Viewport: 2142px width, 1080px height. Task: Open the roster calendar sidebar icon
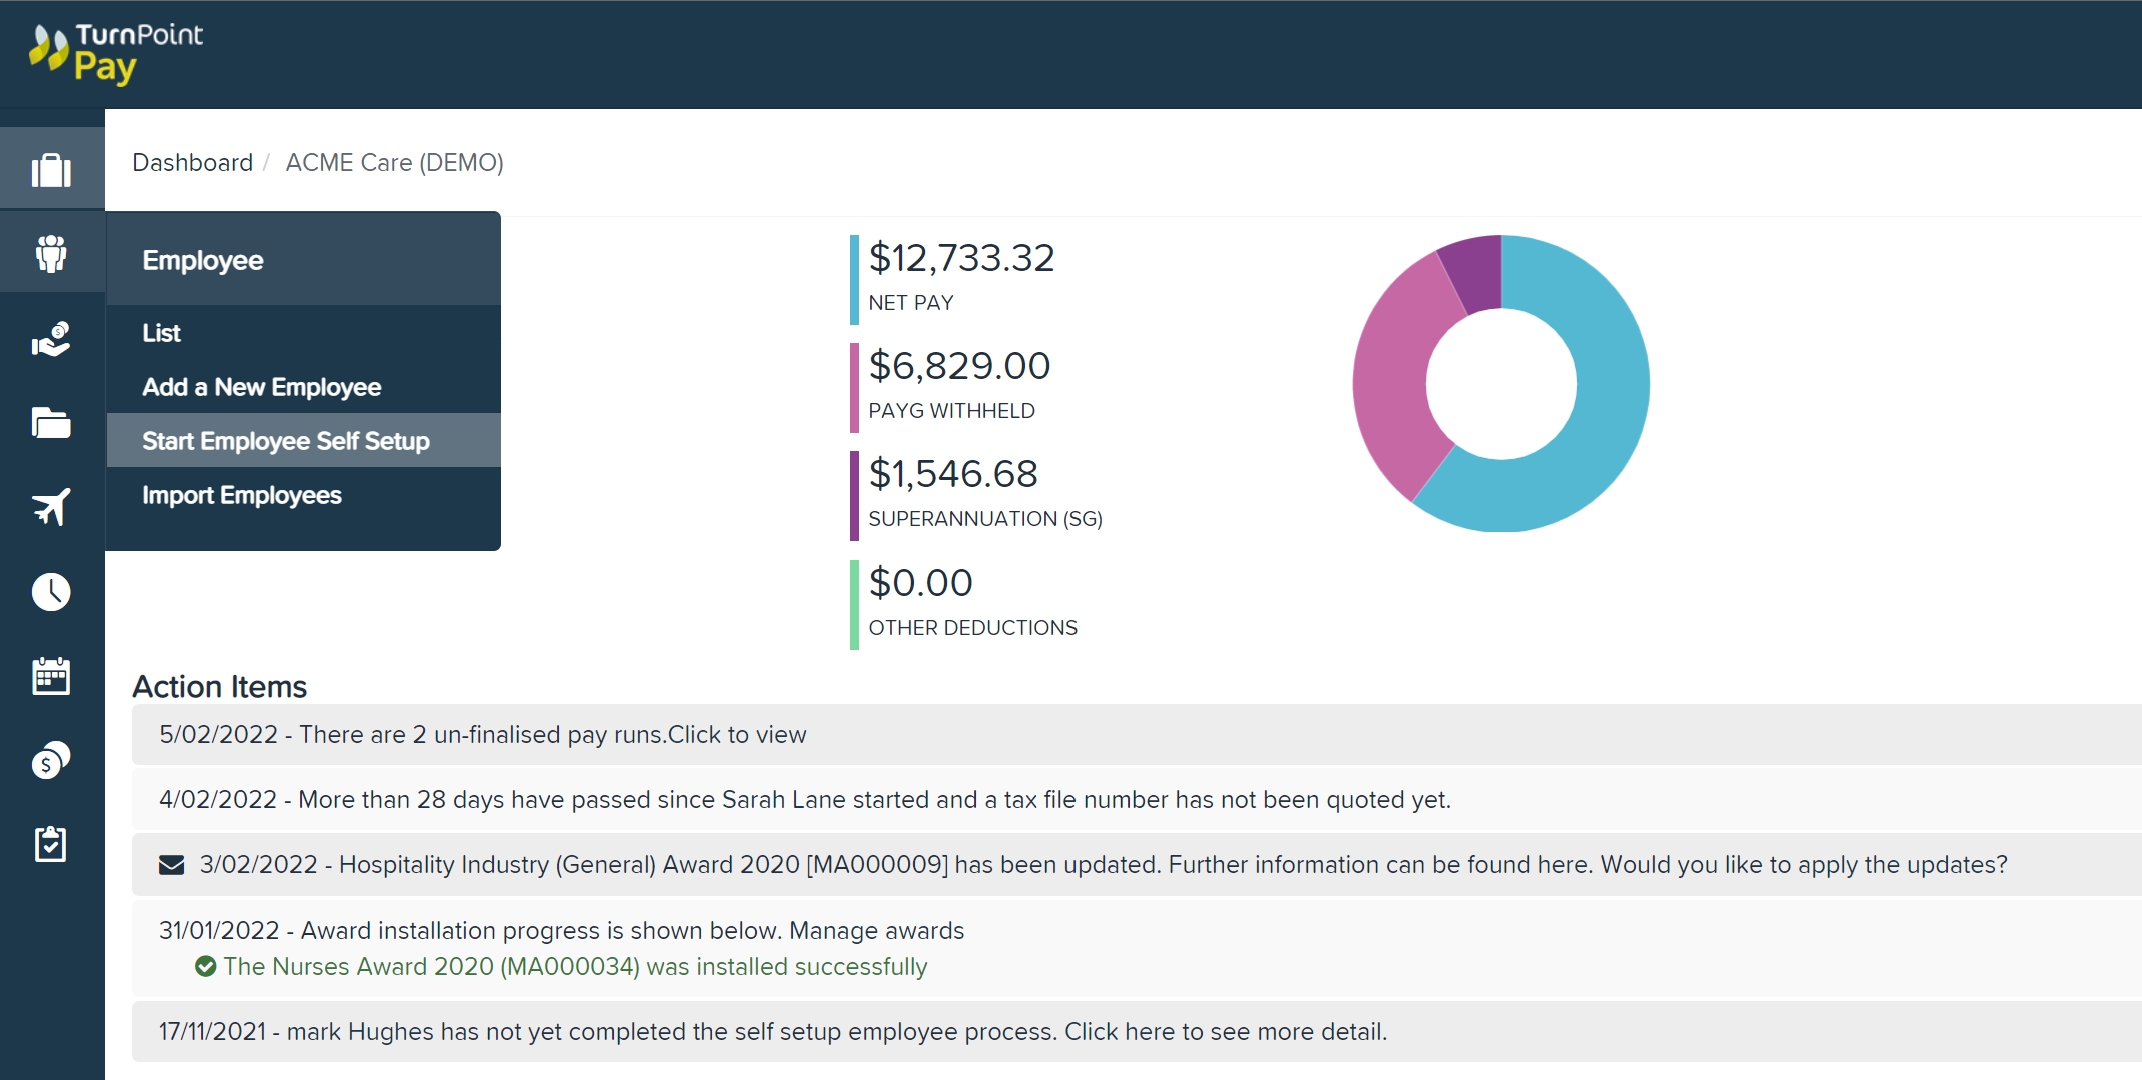51,676
